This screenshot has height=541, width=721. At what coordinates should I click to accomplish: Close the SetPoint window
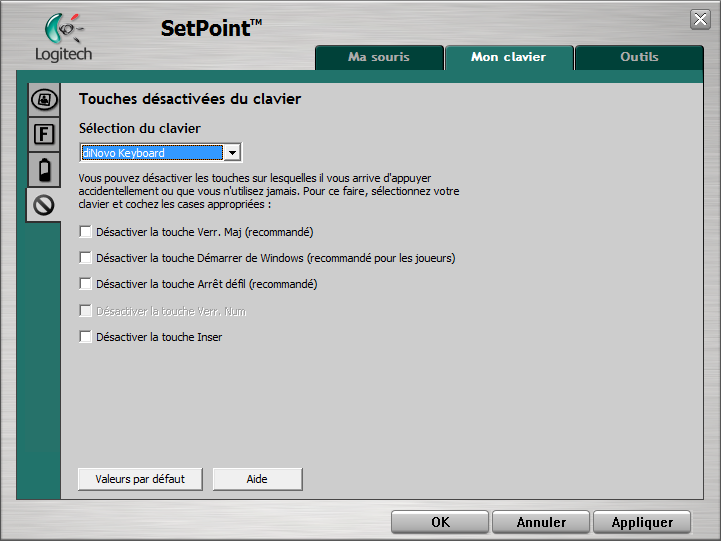coord(700,19)
